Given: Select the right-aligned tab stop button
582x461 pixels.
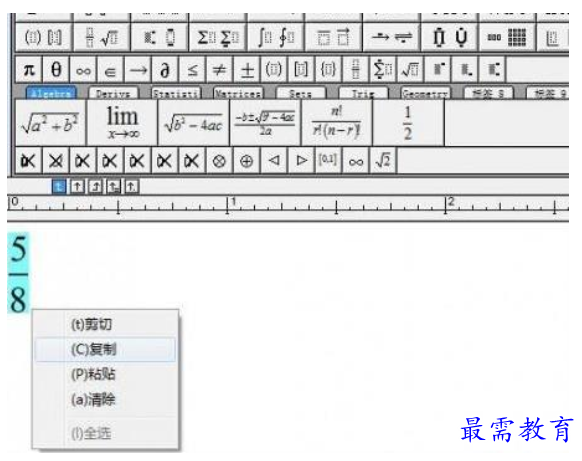Looking at the screenshot, I should pyautogui.click(x=95, y=186).
